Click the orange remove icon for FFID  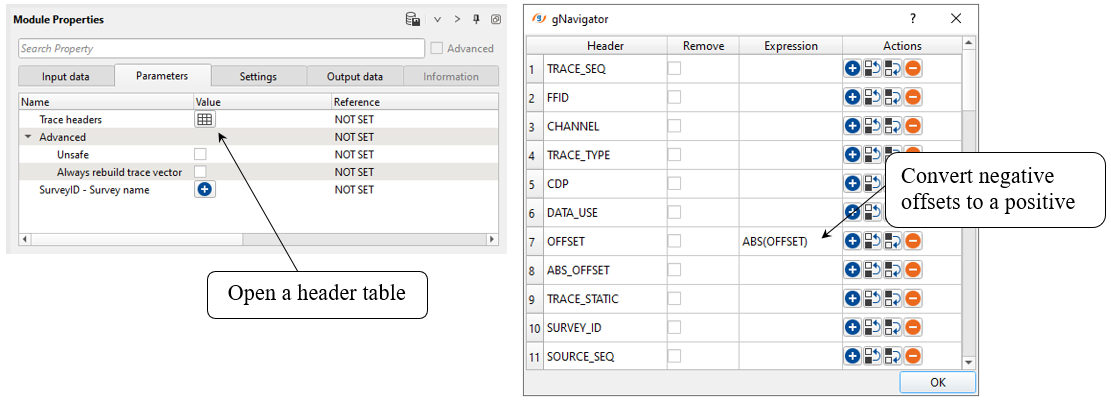click(x=913, y=98)
